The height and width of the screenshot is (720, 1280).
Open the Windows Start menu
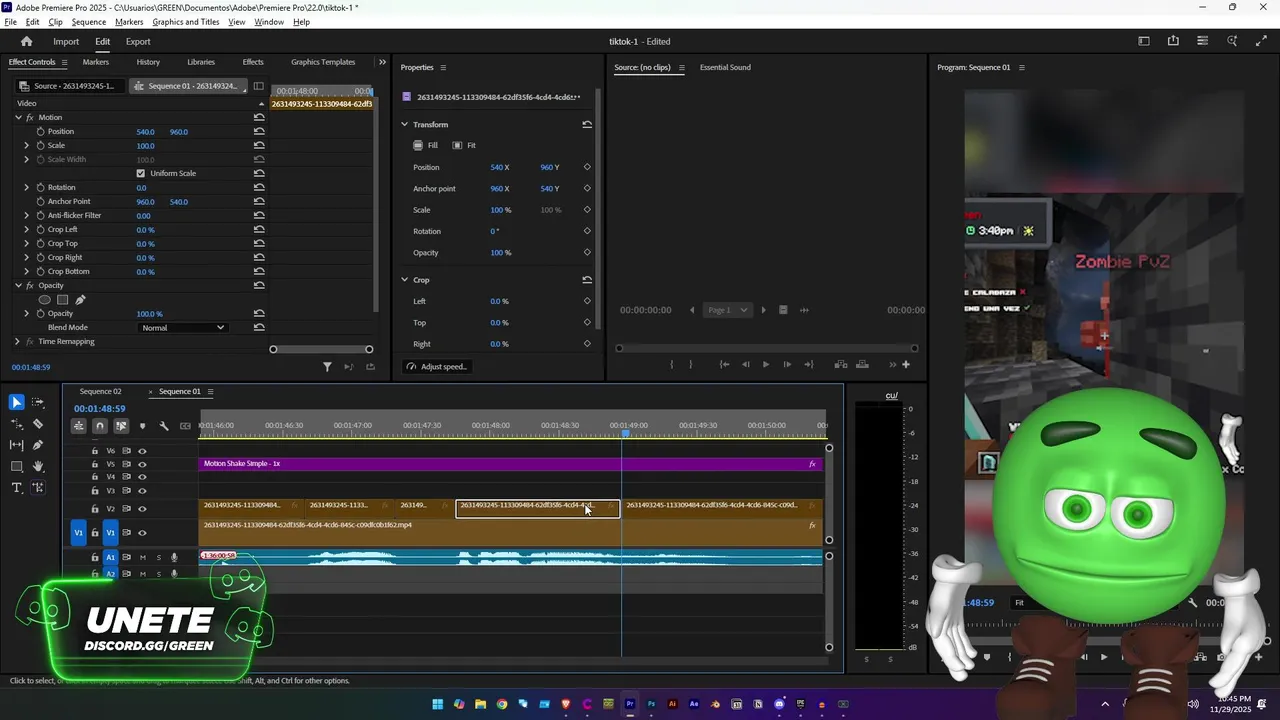[x=437, y=704]
